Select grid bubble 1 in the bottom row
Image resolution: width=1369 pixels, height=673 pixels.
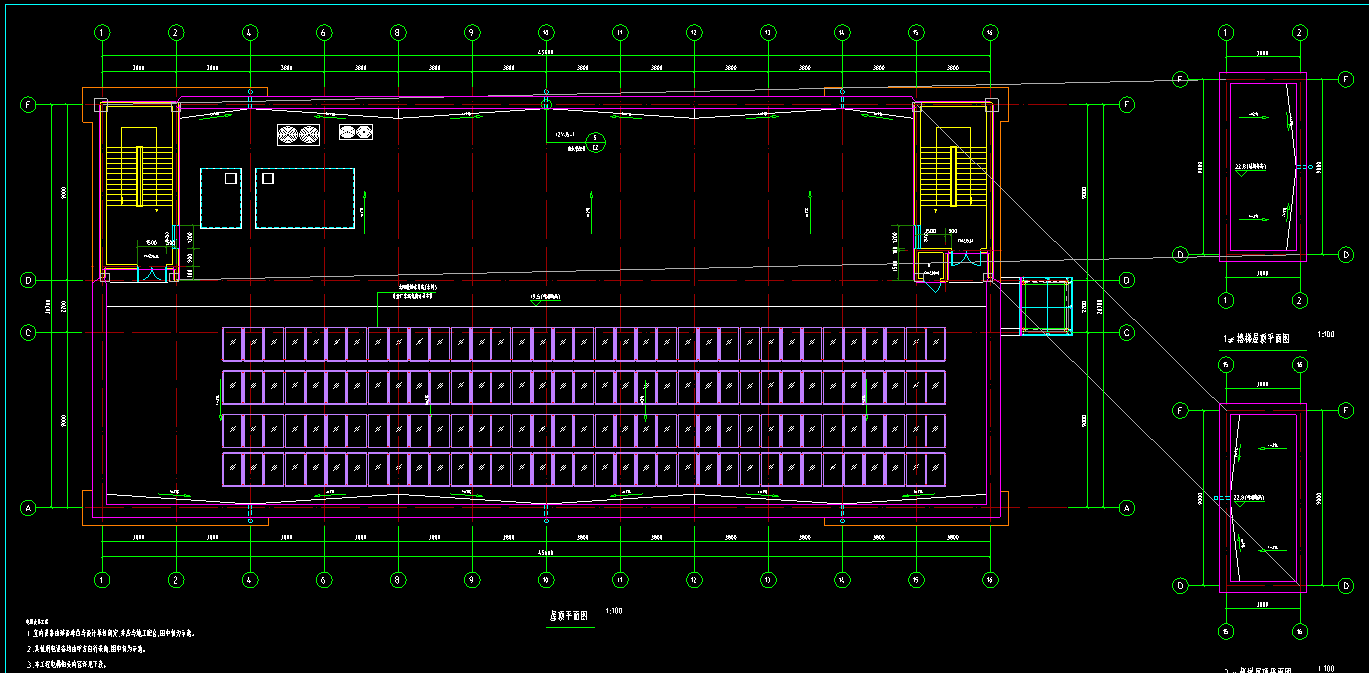click(x=102, y=580)
